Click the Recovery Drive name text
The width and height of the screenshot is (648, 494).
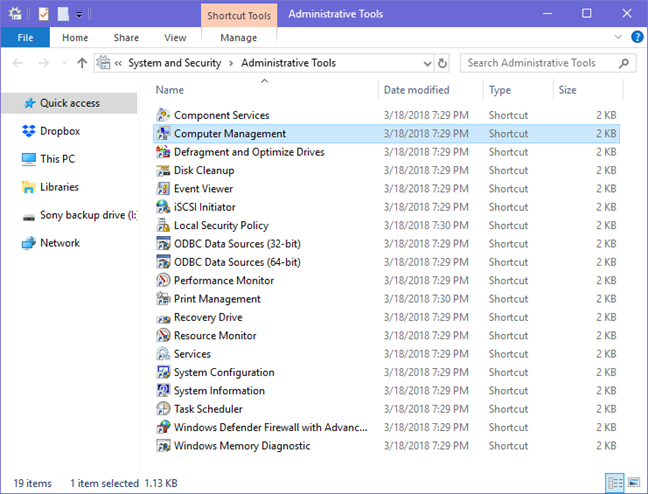point(208,317)
